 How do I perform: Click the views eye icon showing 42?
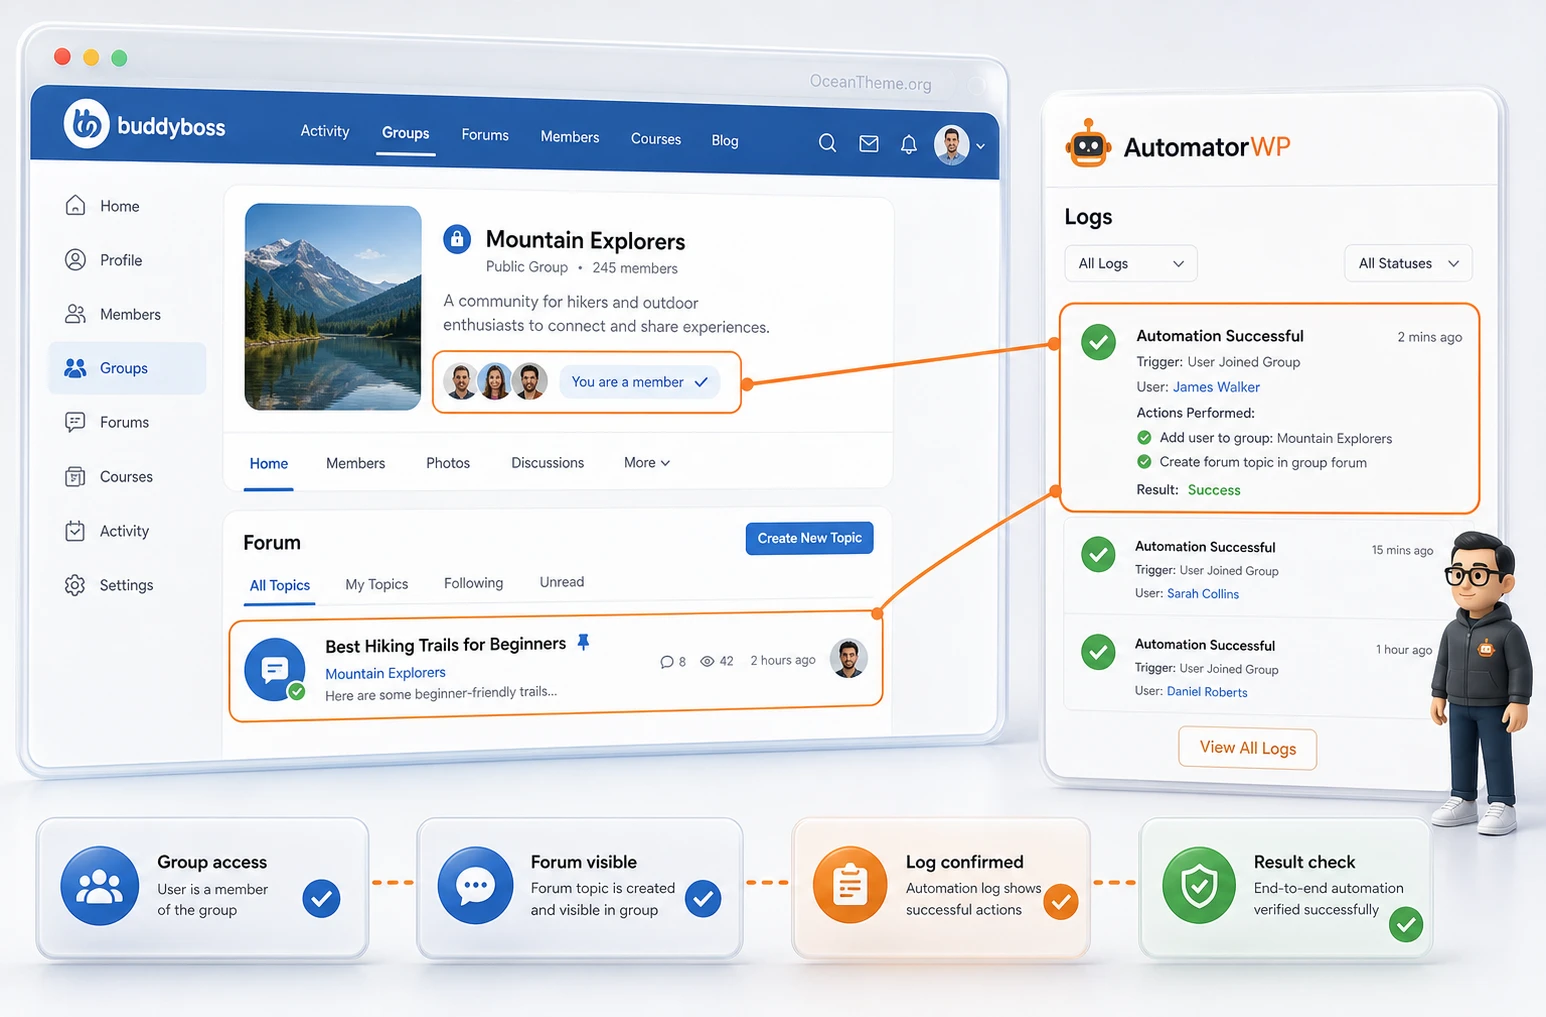click(707, 661)
